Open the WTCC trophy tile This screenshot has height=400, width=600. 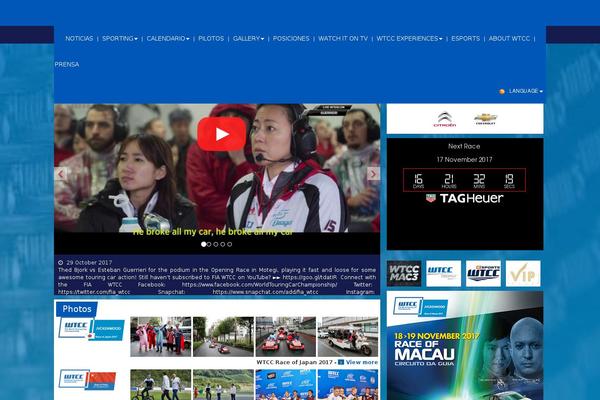[x=443, y=274]
